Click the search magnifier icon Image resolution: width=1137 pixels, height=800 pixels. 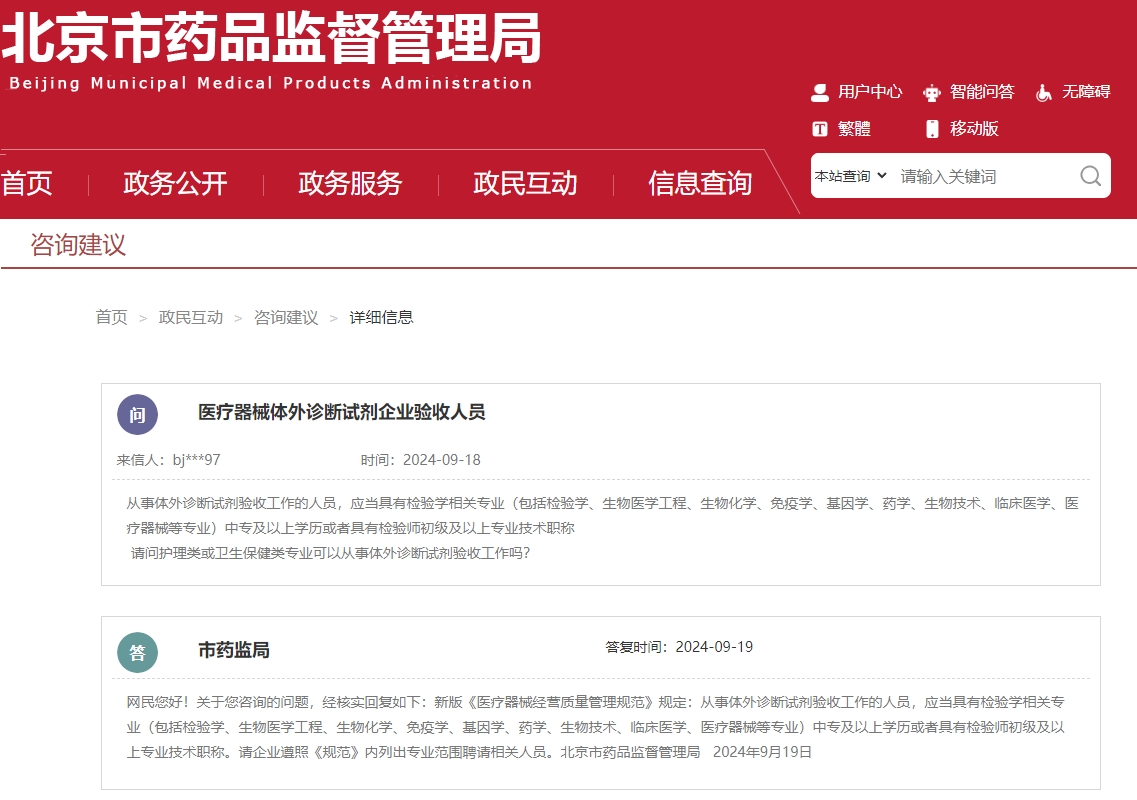[x=1089, y=175]
